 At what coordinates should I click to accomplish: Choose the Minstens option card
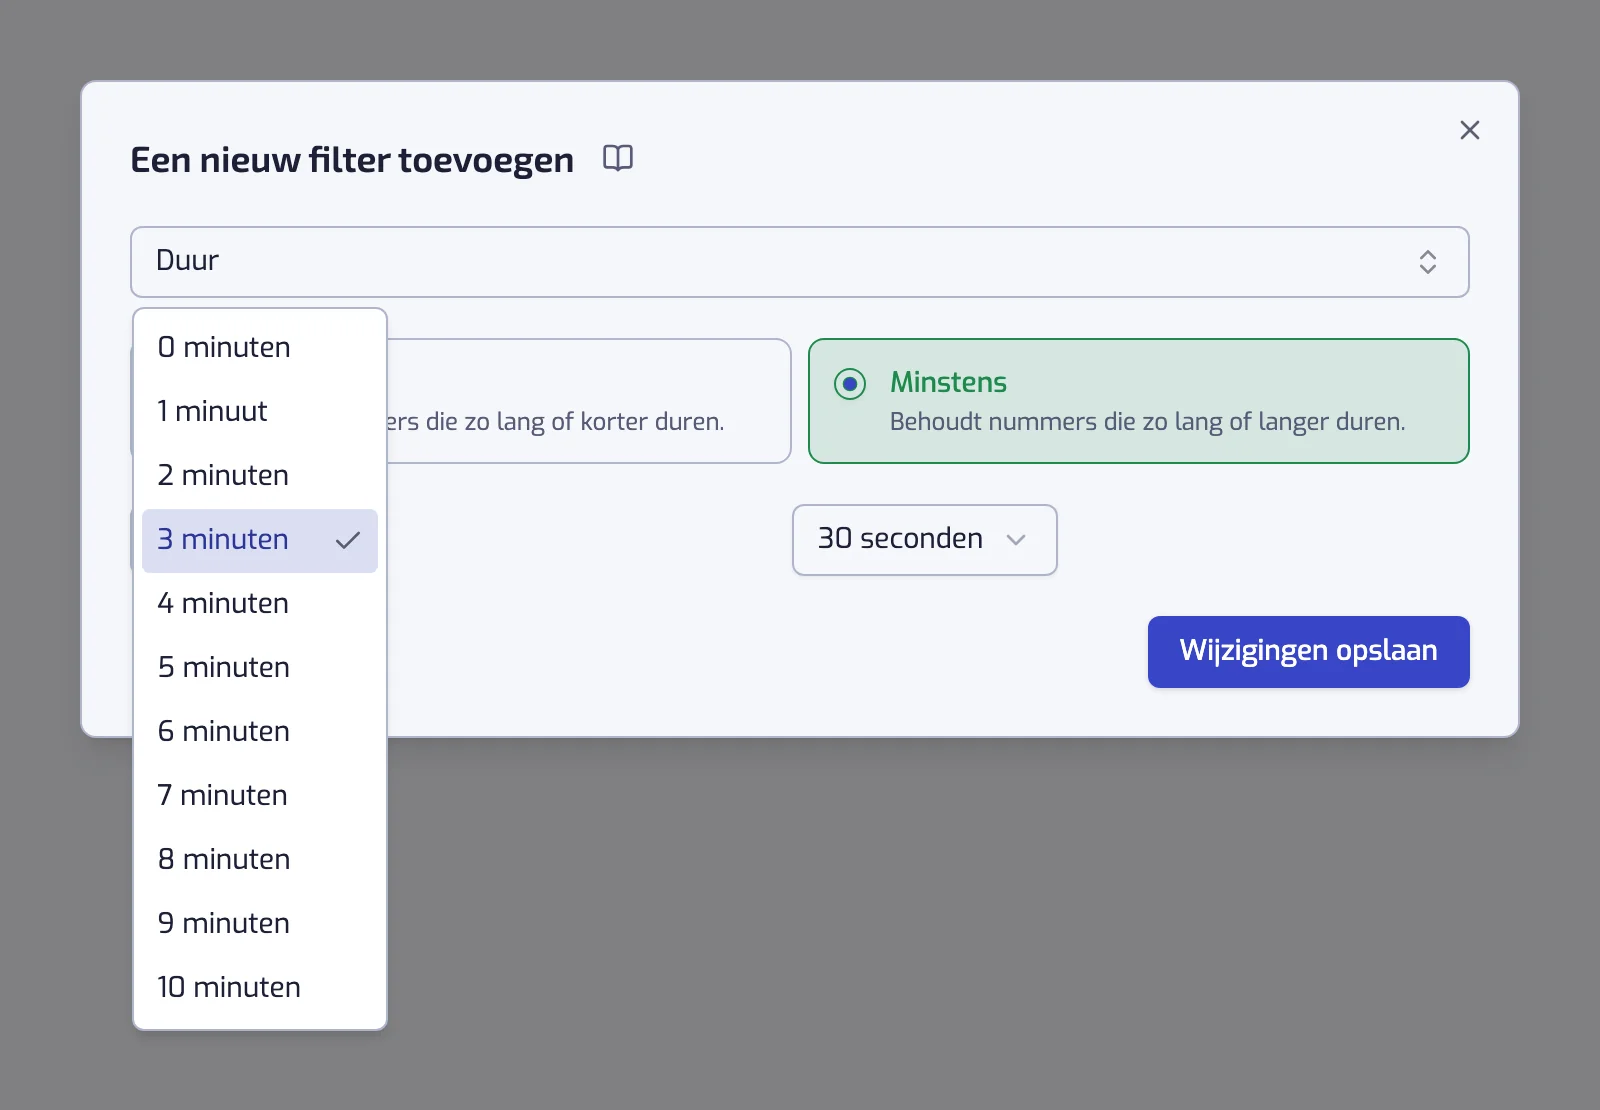point(1138,401)
